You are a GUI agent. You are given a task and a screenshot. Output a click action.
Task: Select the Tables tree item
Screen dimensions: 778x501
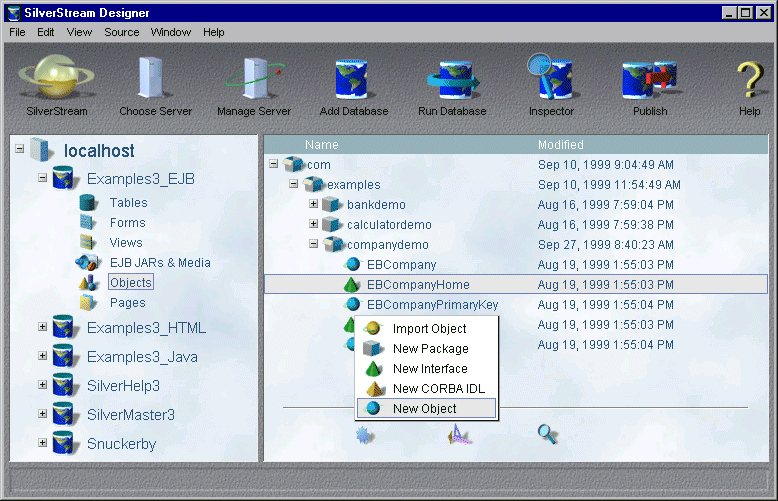click(129, 202)
